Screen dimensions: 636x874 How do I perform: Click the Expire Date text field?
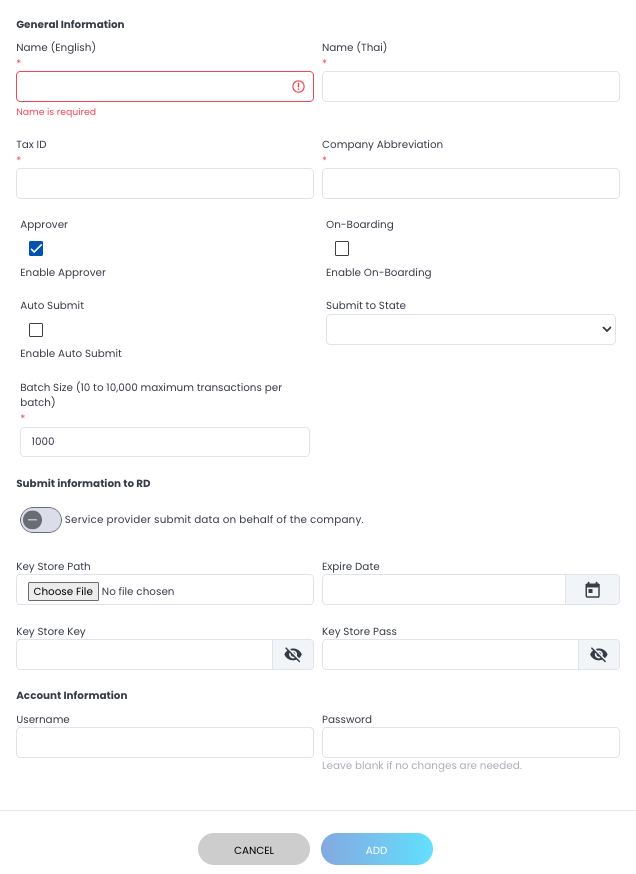[443, 590]
